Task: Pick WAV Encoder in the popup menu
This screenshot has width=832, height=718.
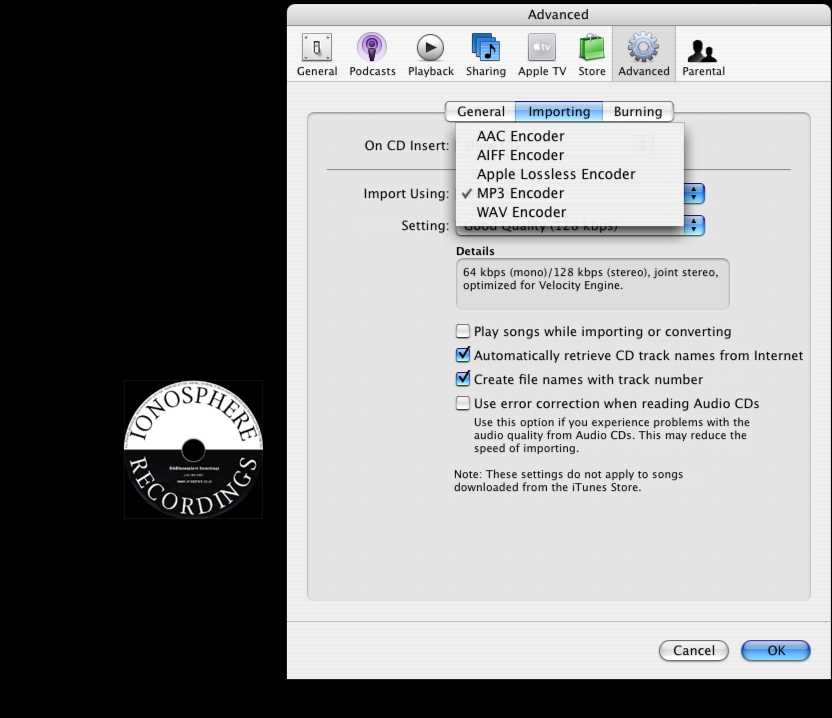Action: point(521,212)
